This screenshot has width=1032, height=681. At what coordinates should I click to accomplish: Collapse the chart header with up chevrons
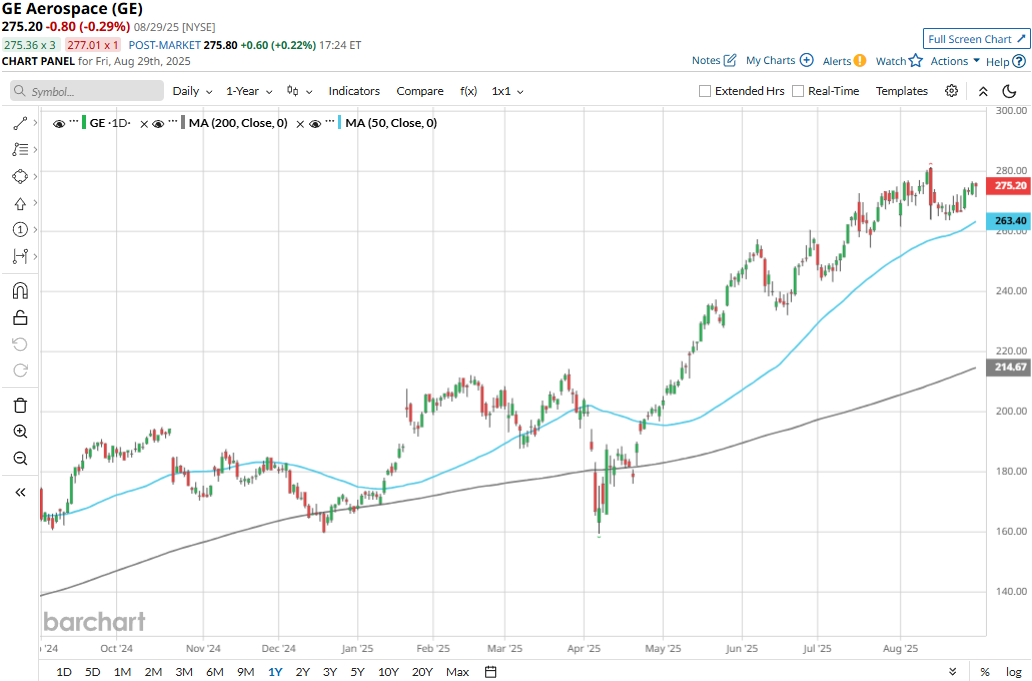pos(983,91)
